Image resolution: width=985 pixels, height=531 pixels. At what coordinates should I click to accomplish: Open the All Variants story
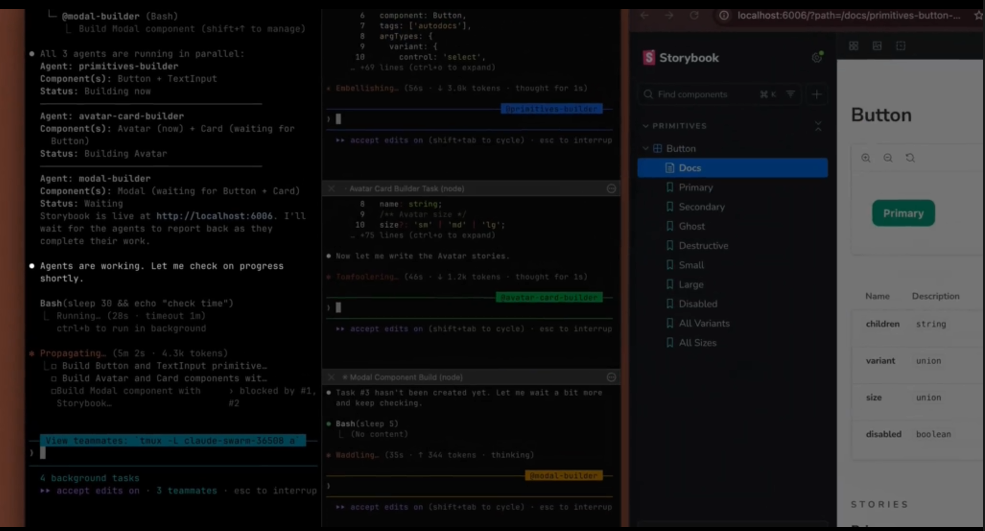point(704,324)
